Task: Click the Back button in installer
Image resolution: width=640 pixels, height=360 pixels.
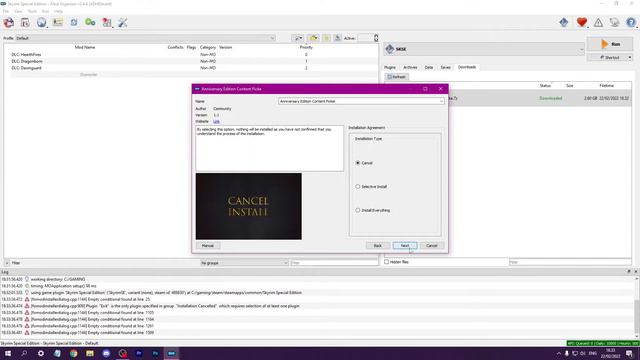Action: click(378, 246)
